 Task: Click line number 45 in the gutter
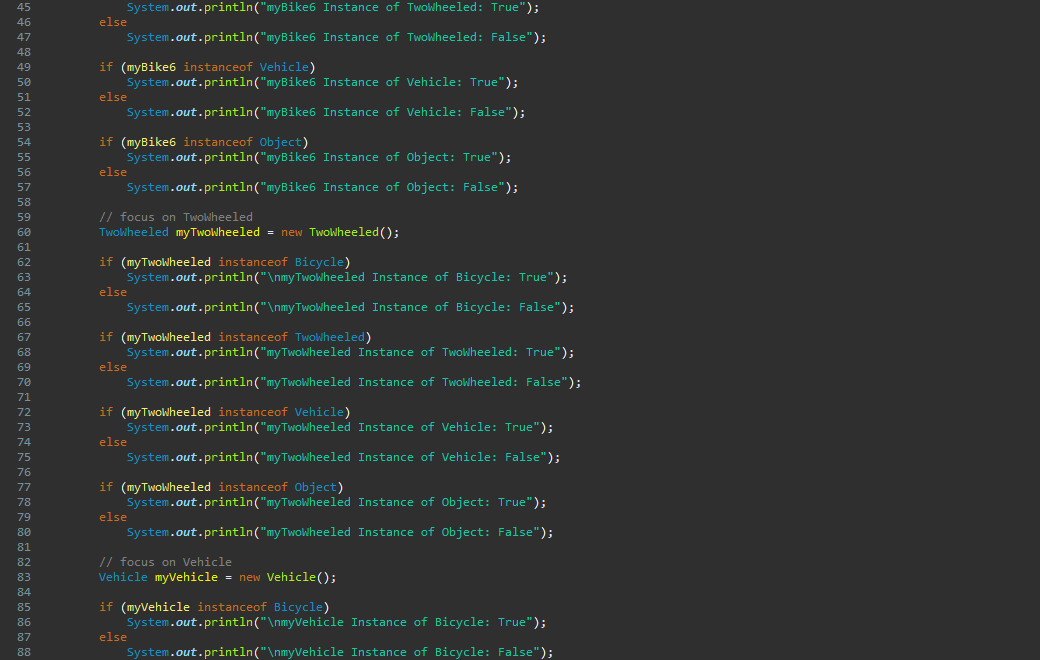coord(23,7)
